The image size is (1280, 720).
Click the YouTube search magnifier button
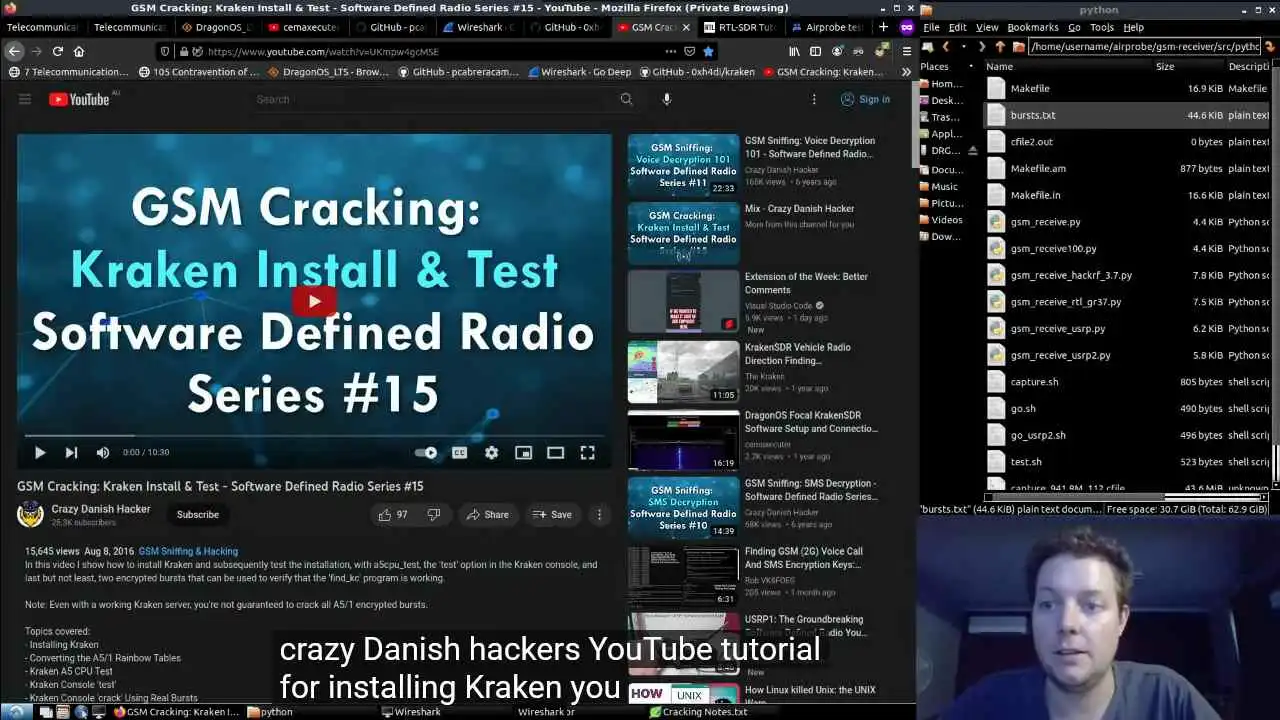tap(626, 99)
